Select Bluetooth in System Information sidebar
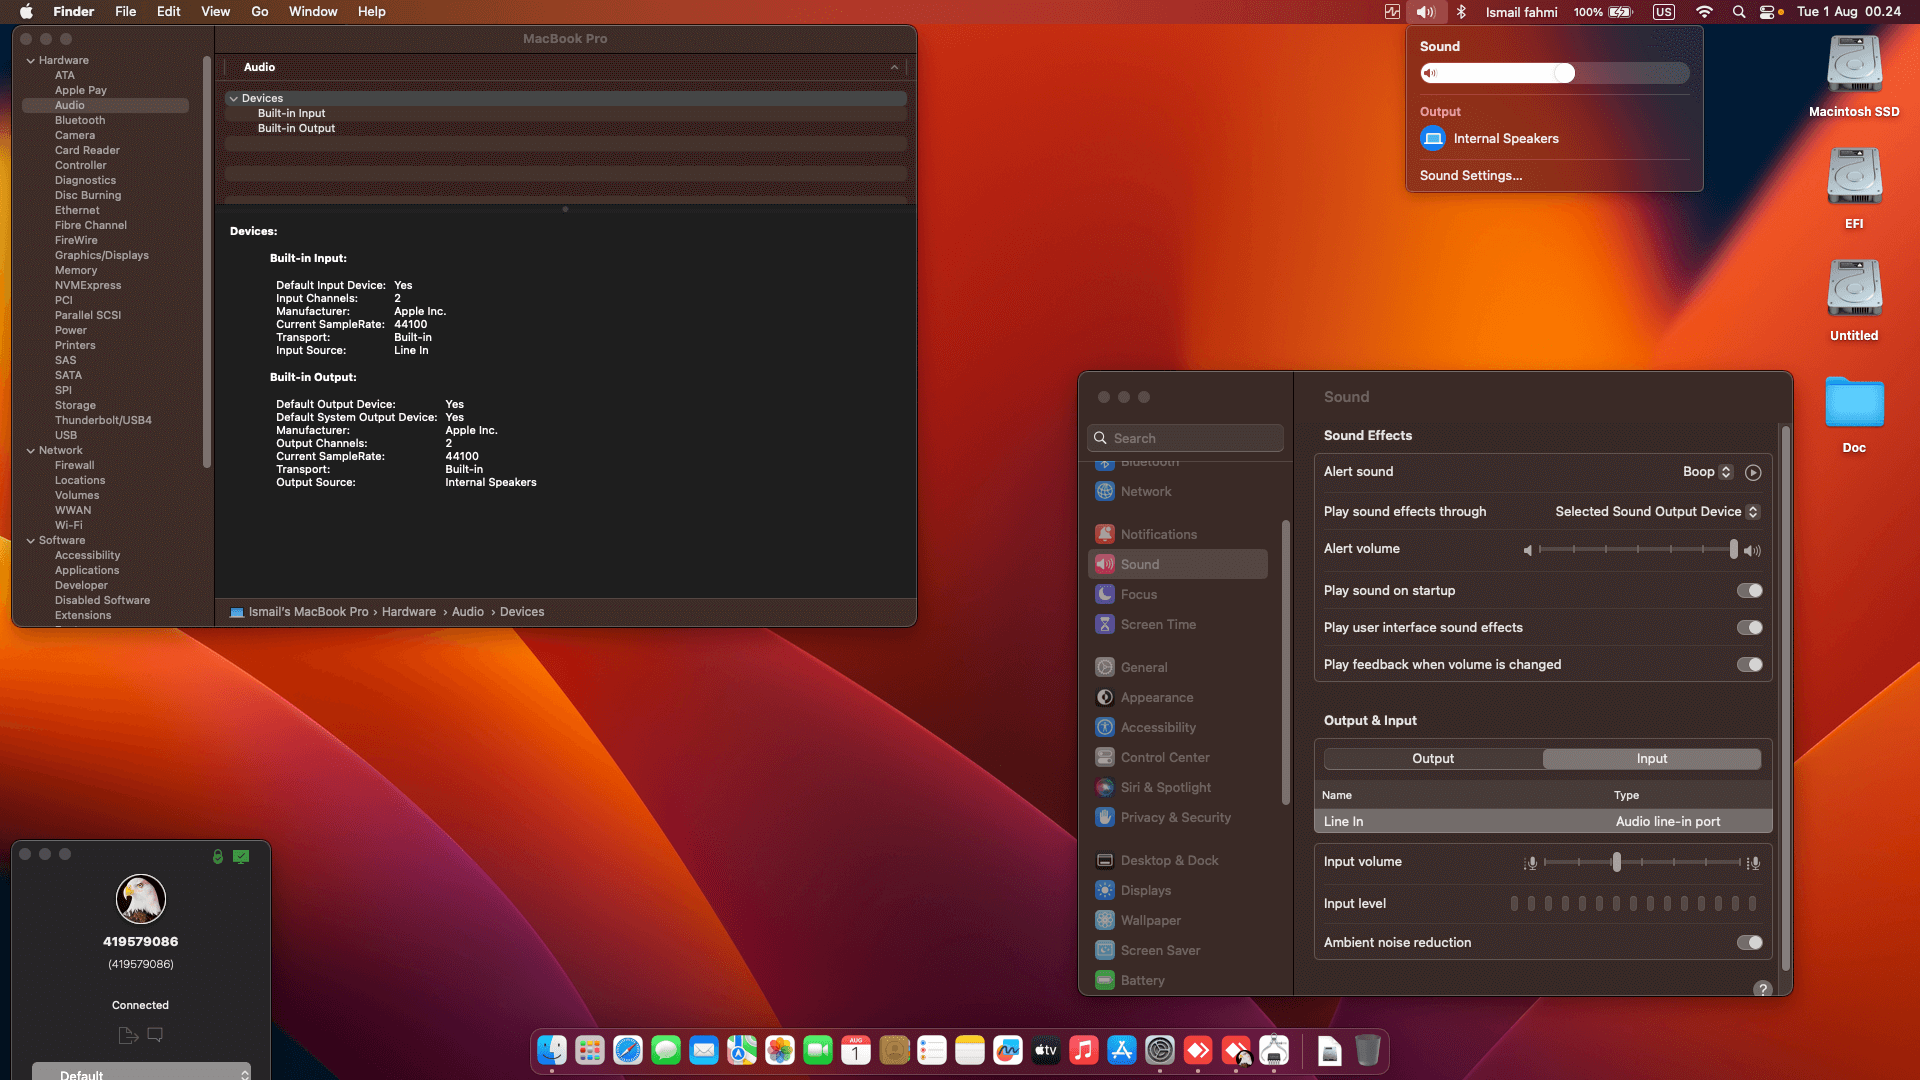1920x1080 pixels. point(80,121)
